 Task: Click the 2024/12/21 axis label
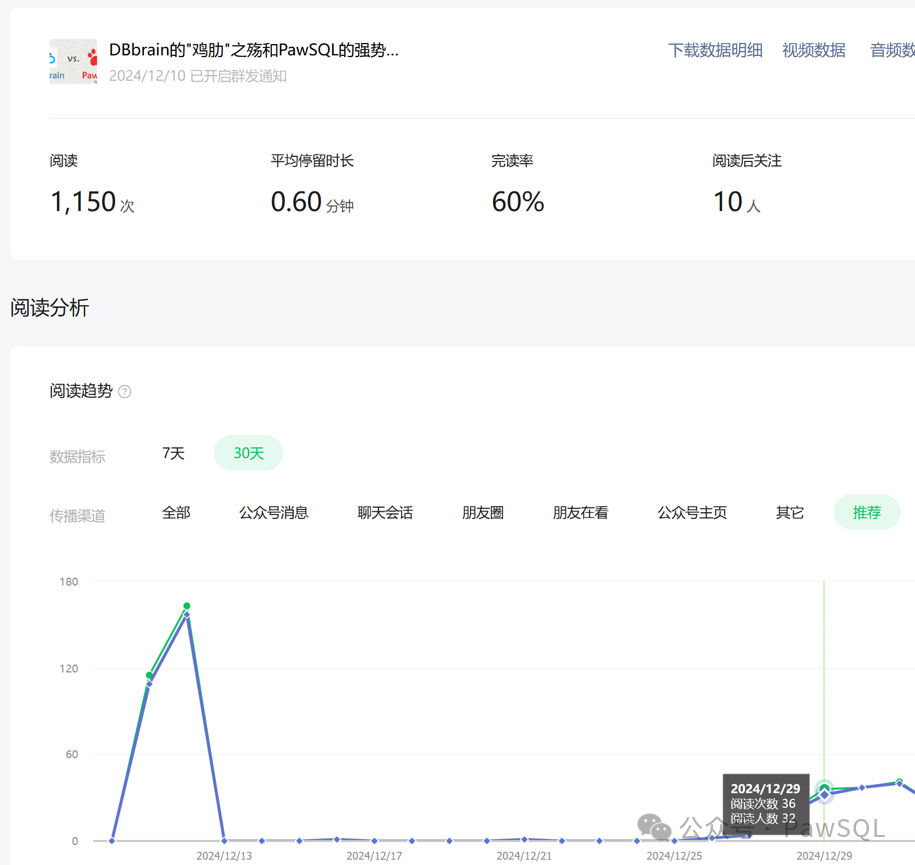coord(524,856)
